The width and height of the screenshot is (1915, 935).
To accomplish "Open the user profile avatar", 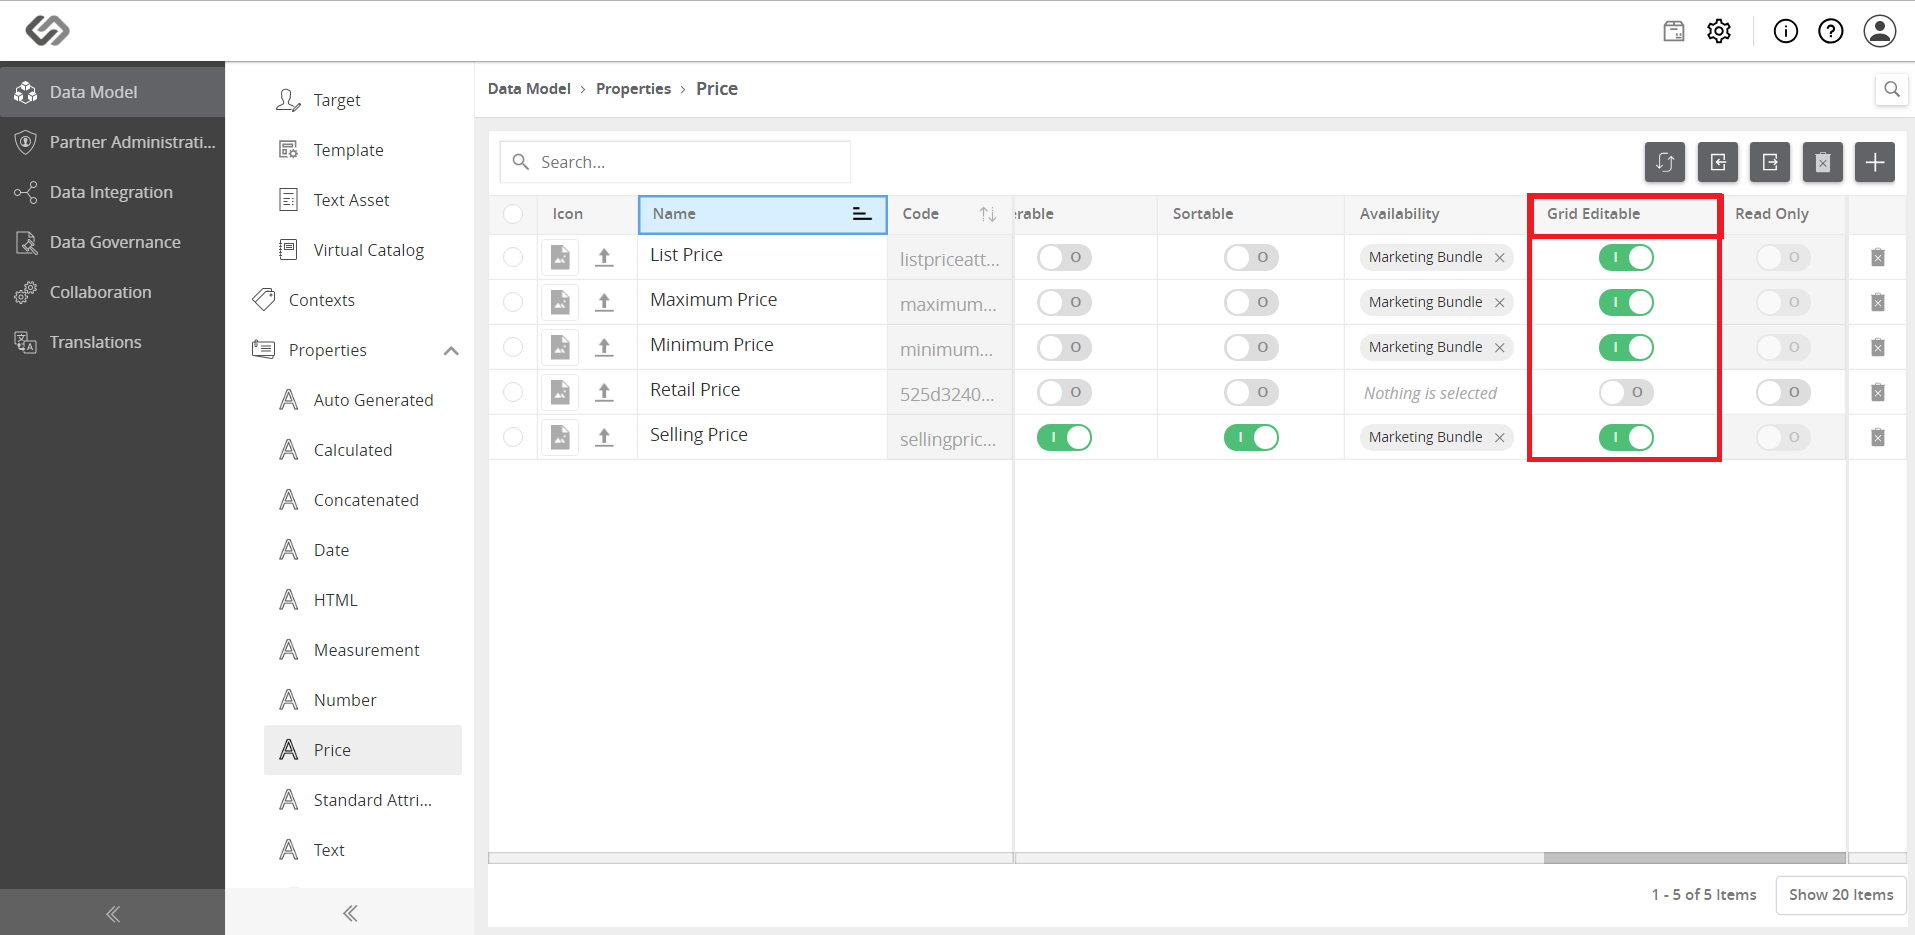I will pyautogui.click(x=1880, y=31).
